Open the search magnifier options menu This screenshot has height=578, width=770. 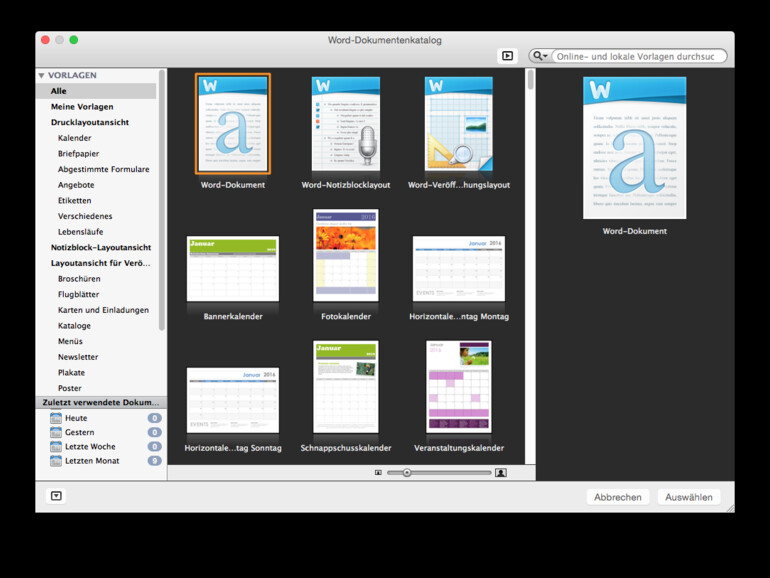coord(540,56)
